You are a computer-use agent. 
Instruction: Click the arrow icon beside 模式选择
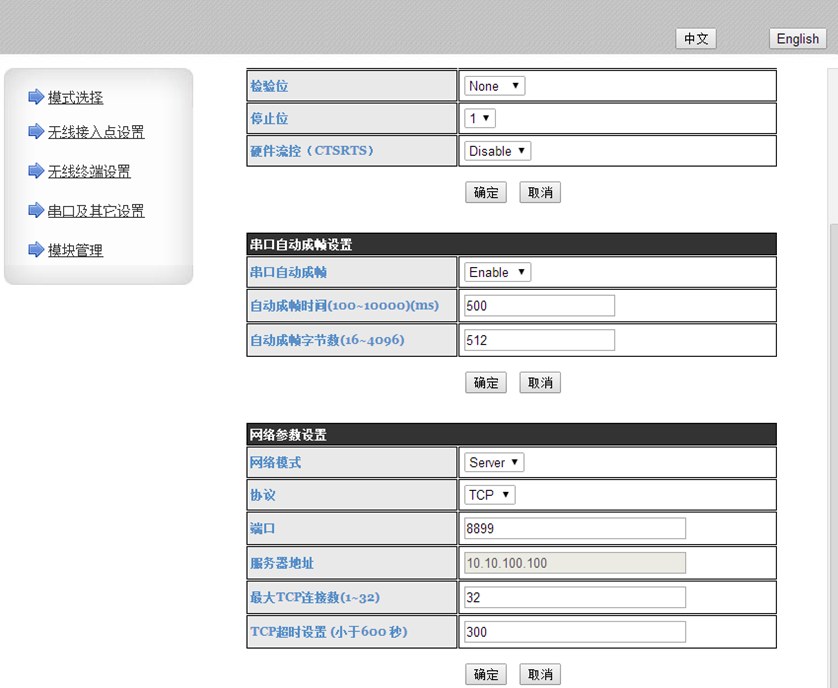pyautogui.click(x=36, y=97)
